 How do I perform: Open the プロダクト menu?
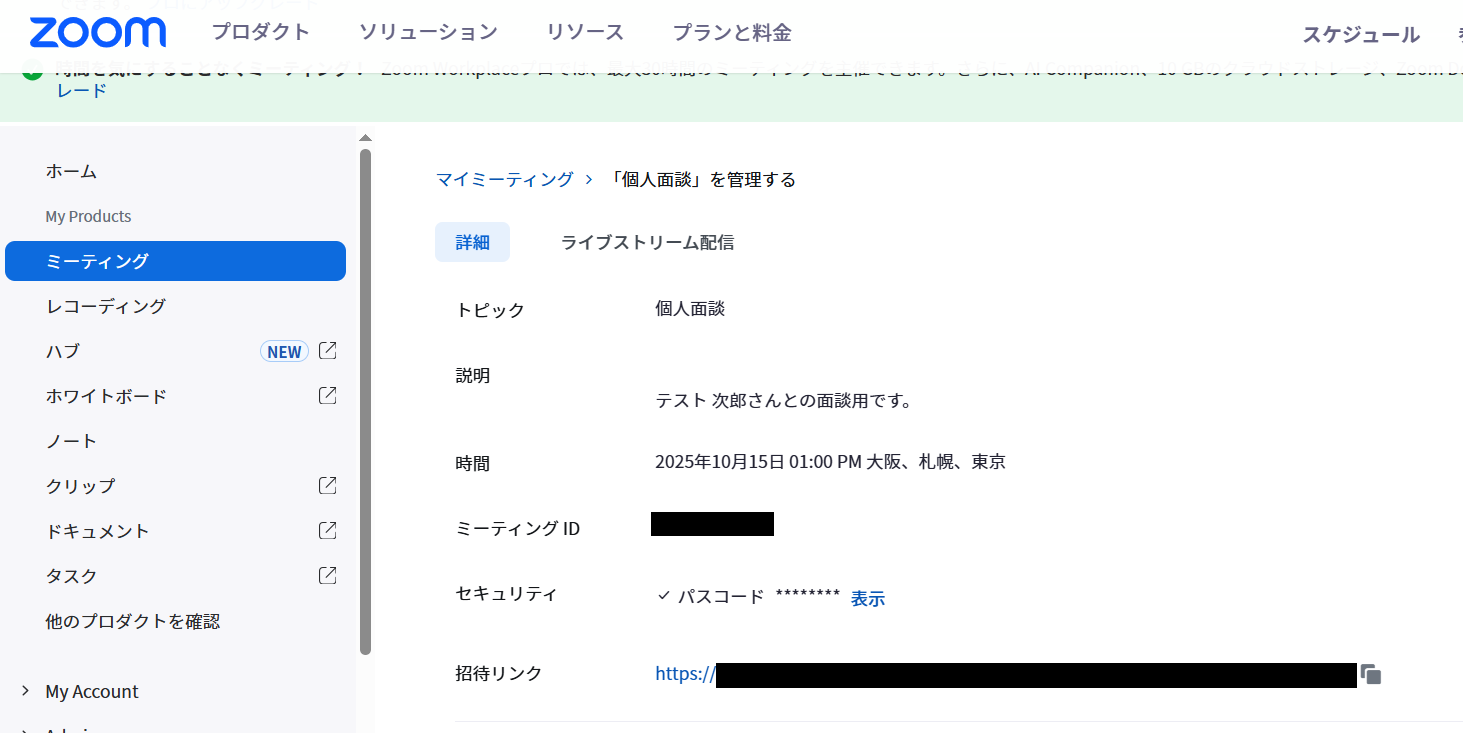click(x=261, y=32)
